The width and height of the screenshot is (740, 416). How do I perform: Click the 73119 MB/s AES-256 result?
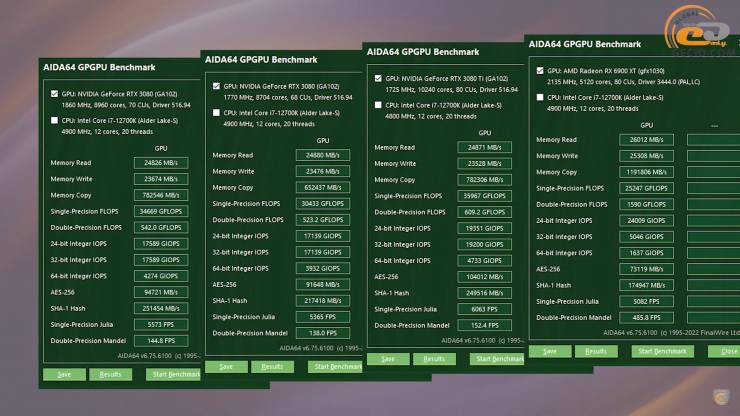(x=647, y=269)
